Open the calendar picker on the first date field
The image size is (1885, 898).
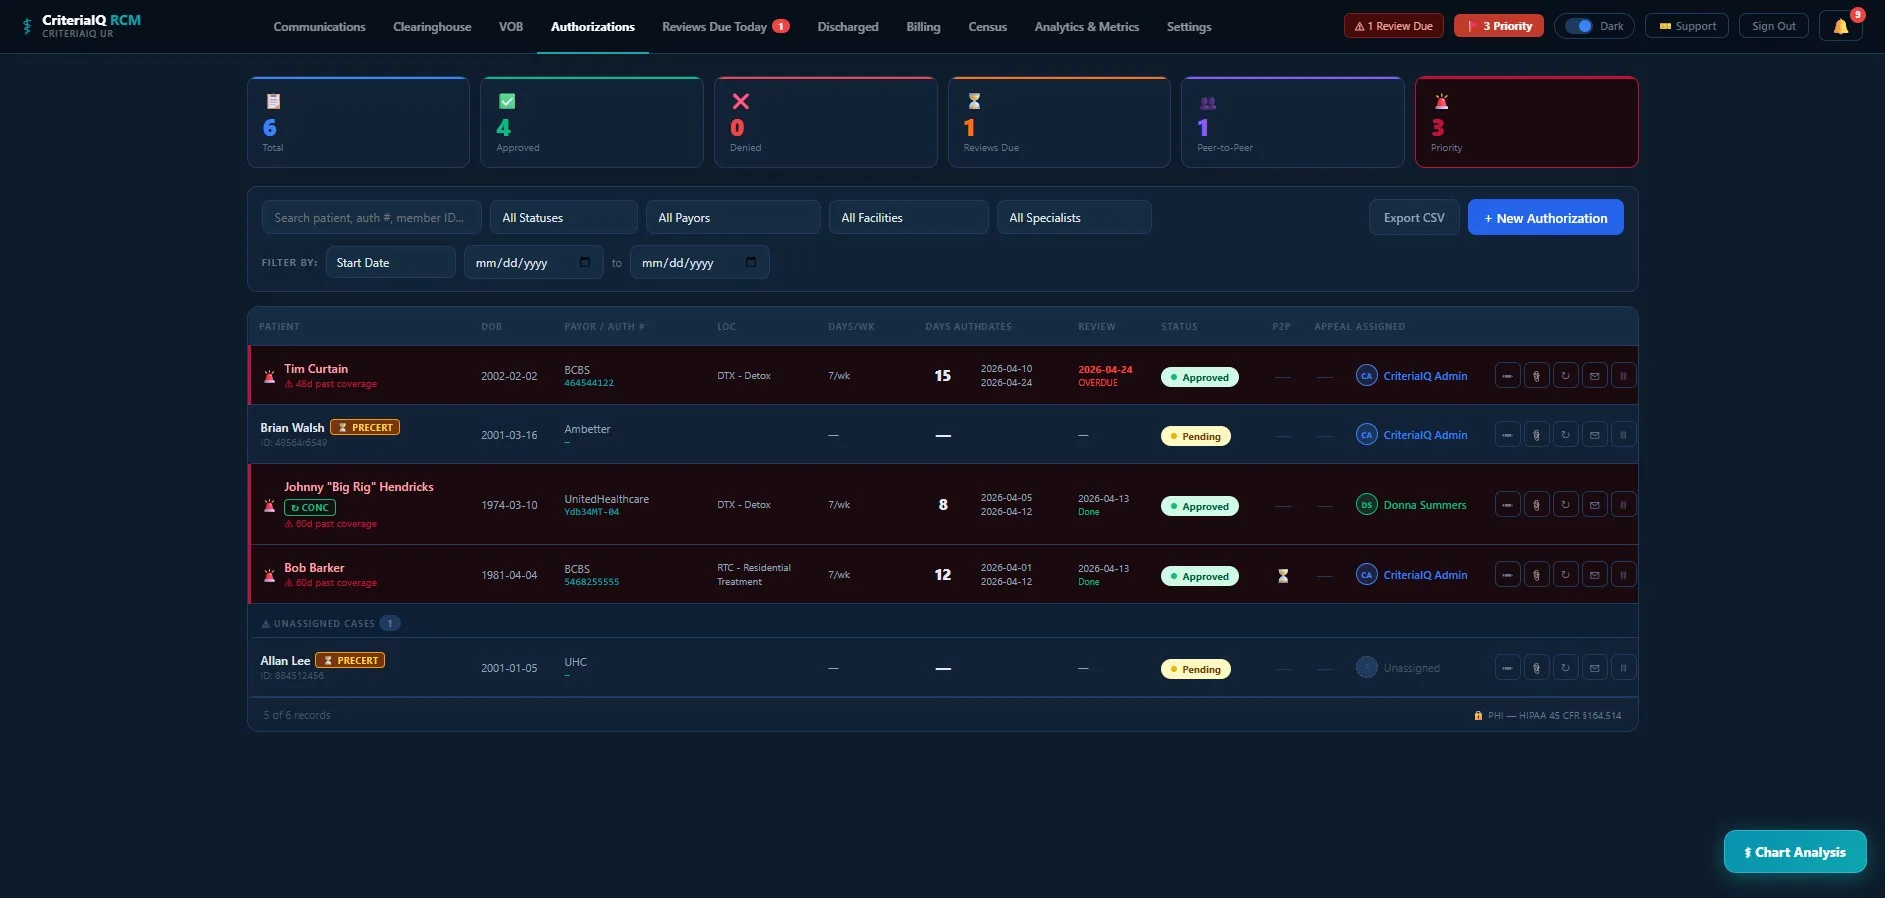pyautogui.click(x=585, y=262)
